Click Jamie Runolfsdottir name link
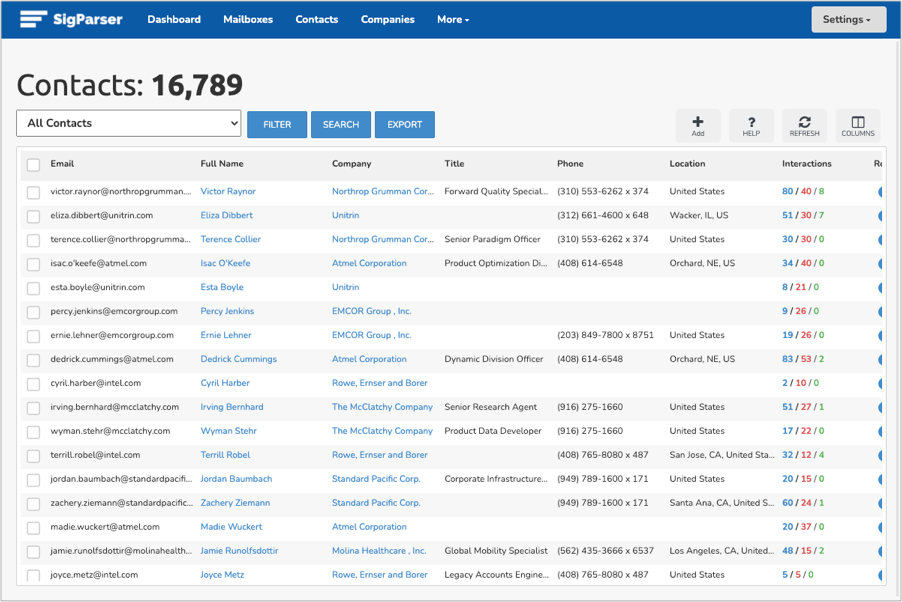Screen dimensions: 902x602 [x=239, y=551]
